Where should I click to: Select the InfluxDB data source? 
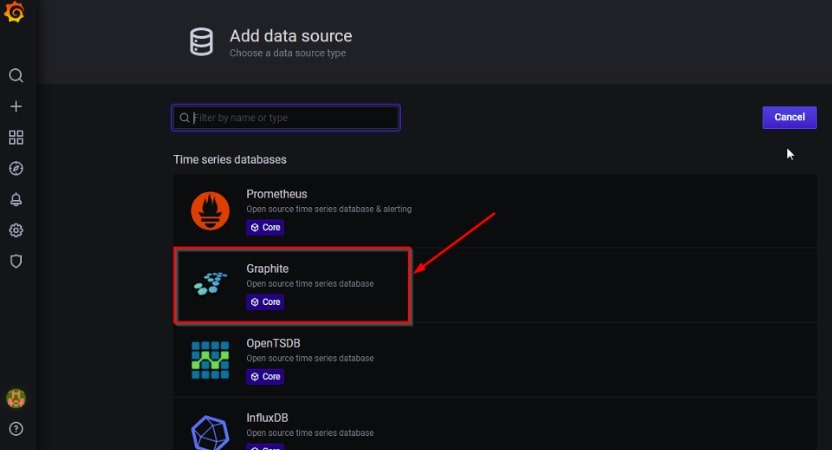coord(495,424)
